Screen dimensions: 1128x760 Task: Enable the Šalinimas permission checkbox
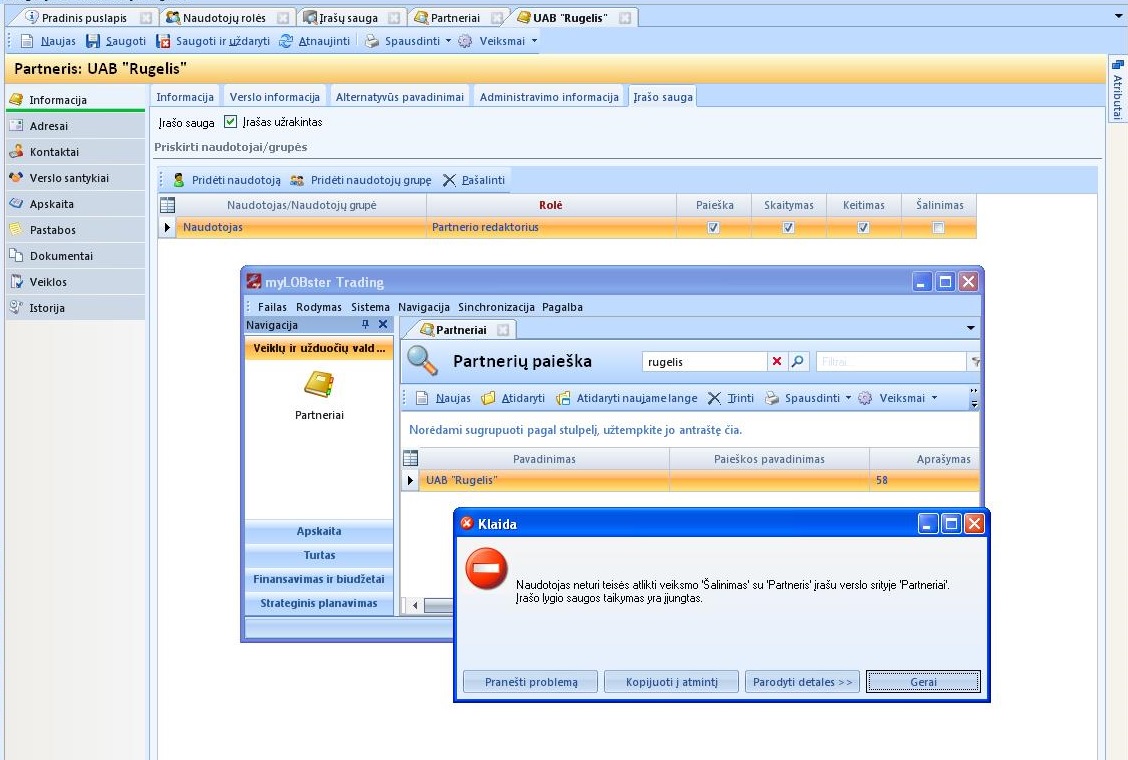938,228
